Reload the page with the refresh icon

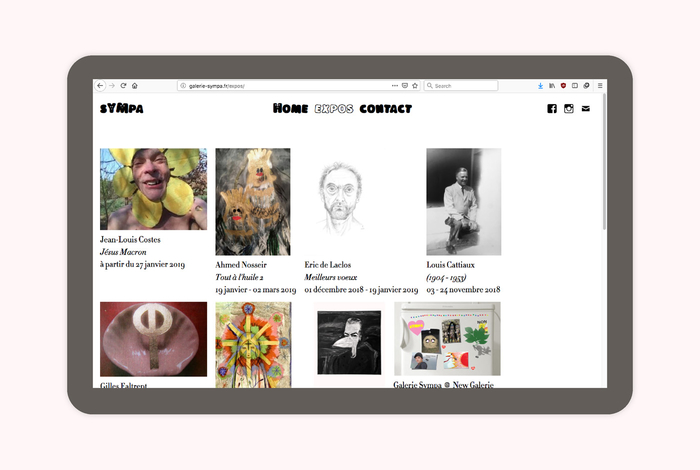[123, 86]
